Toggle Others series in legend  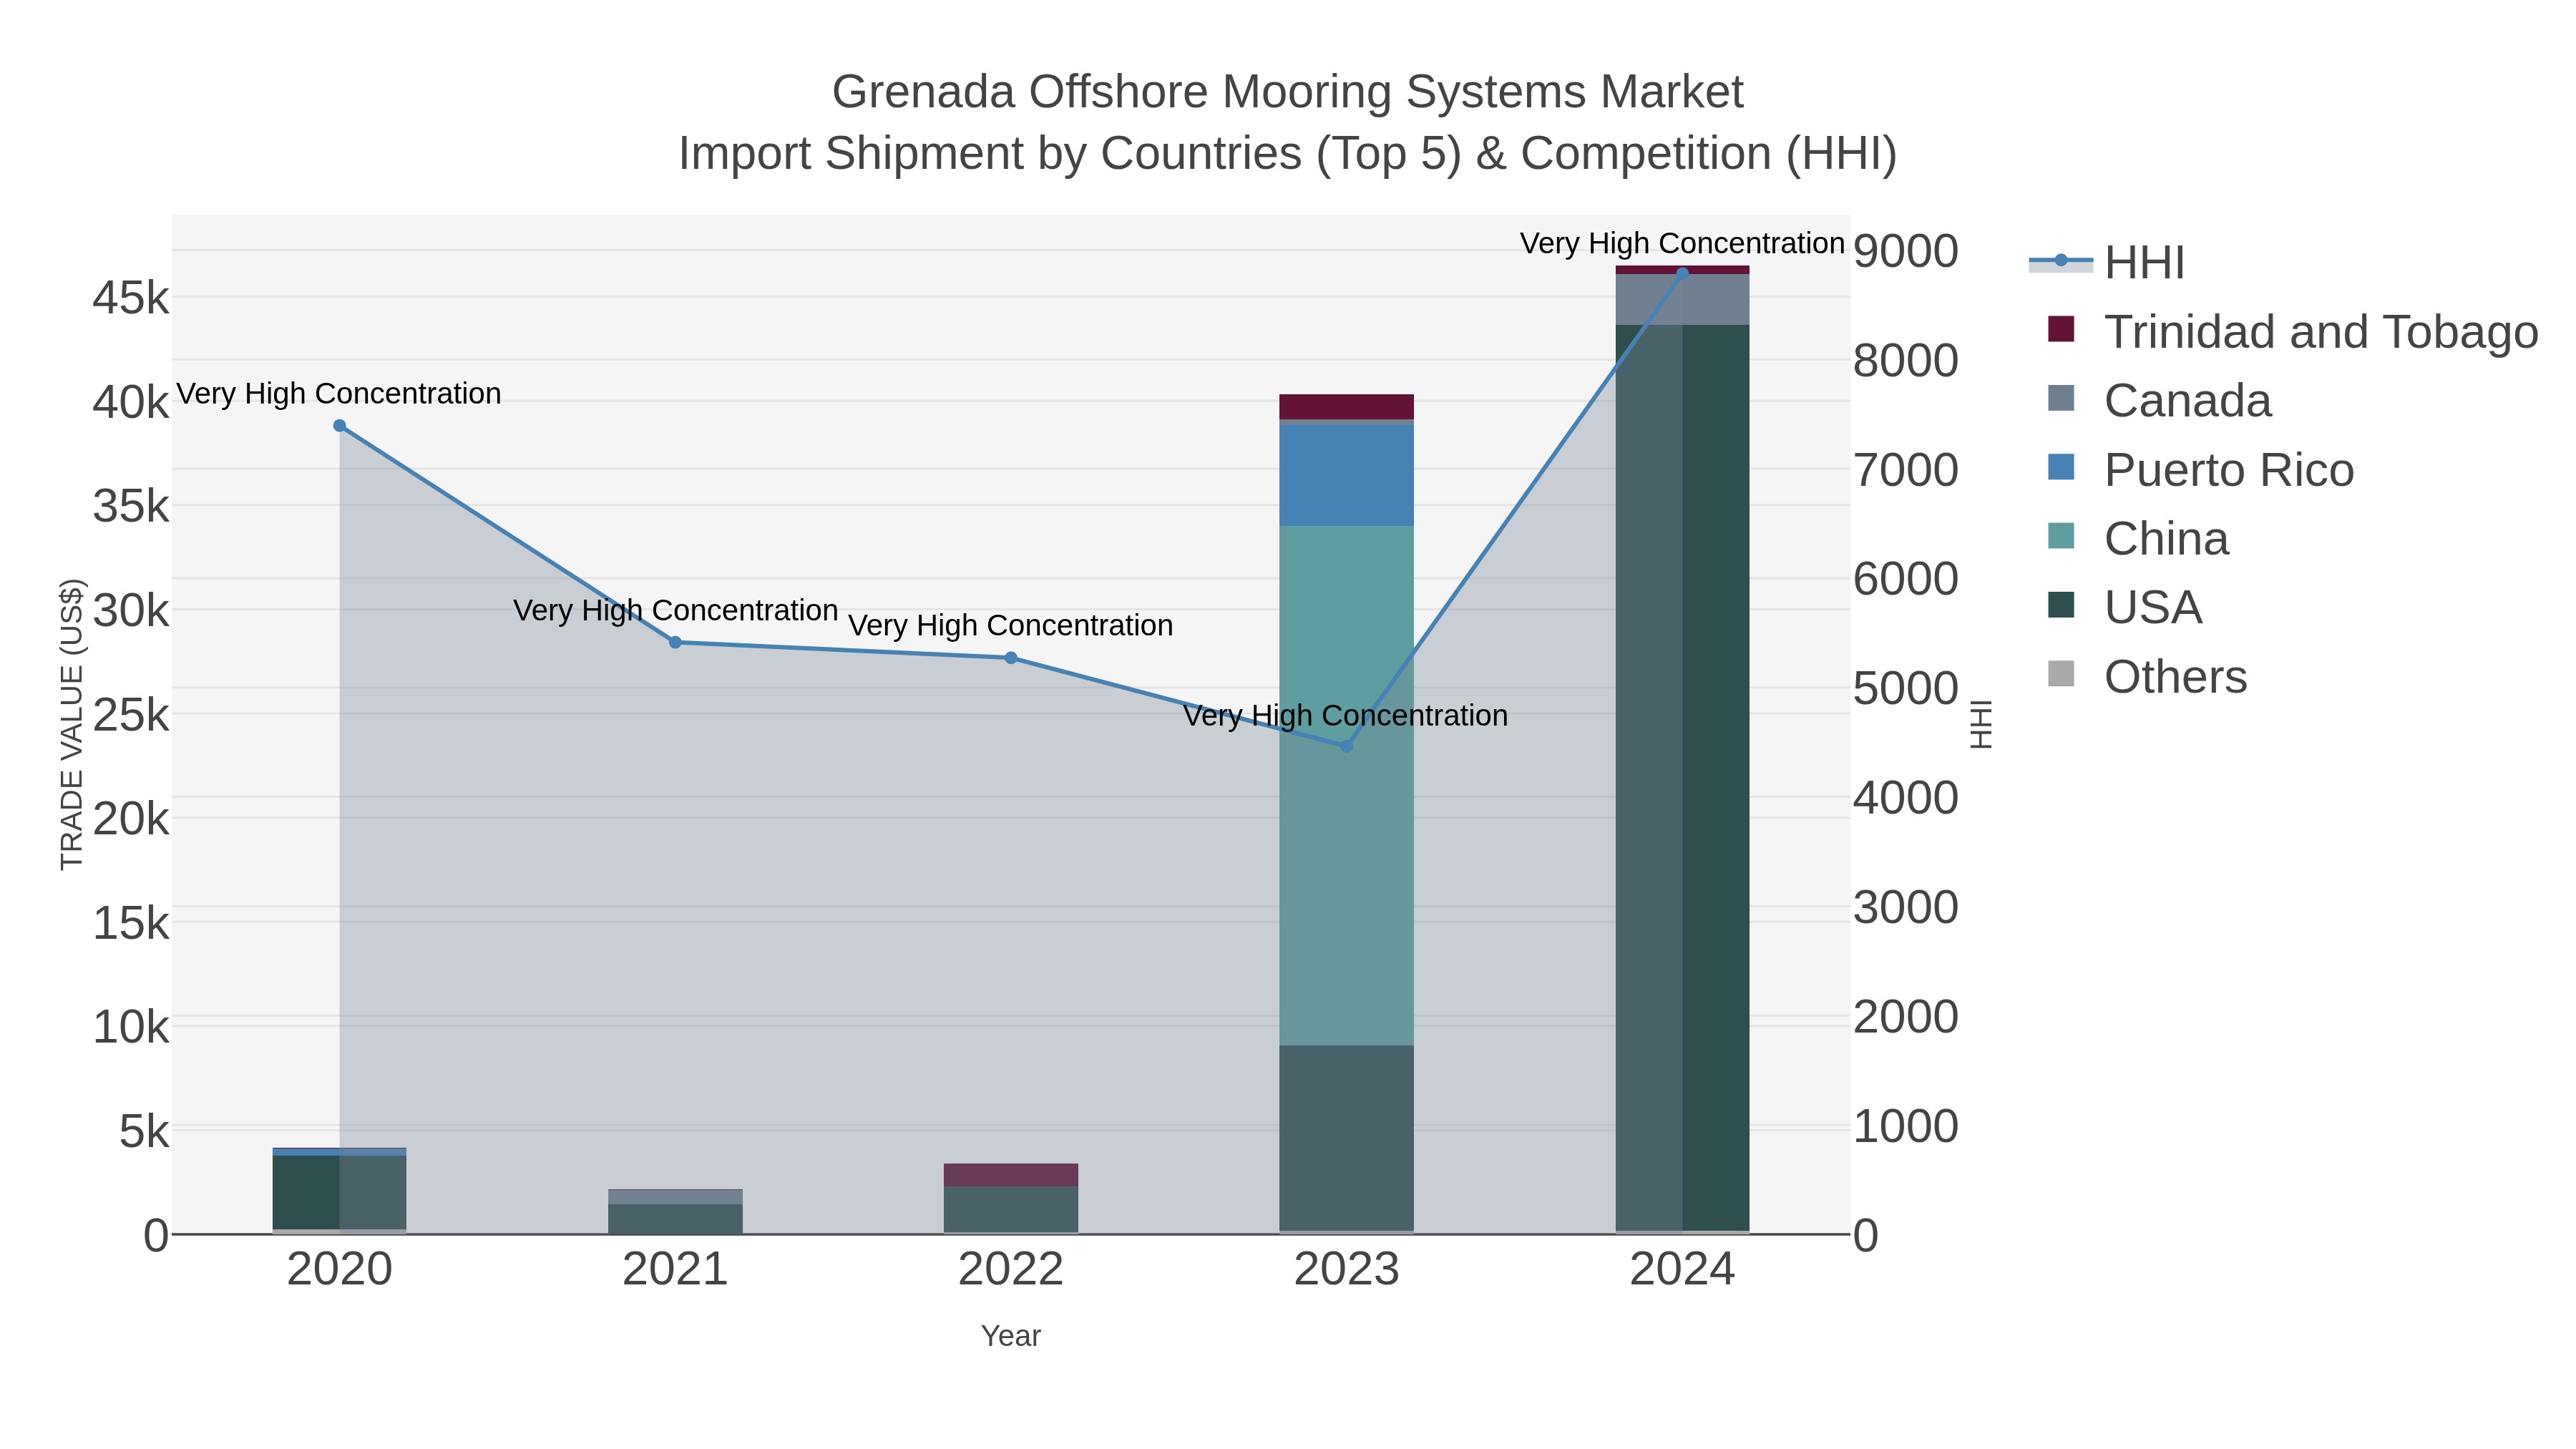coord(2147,676)
